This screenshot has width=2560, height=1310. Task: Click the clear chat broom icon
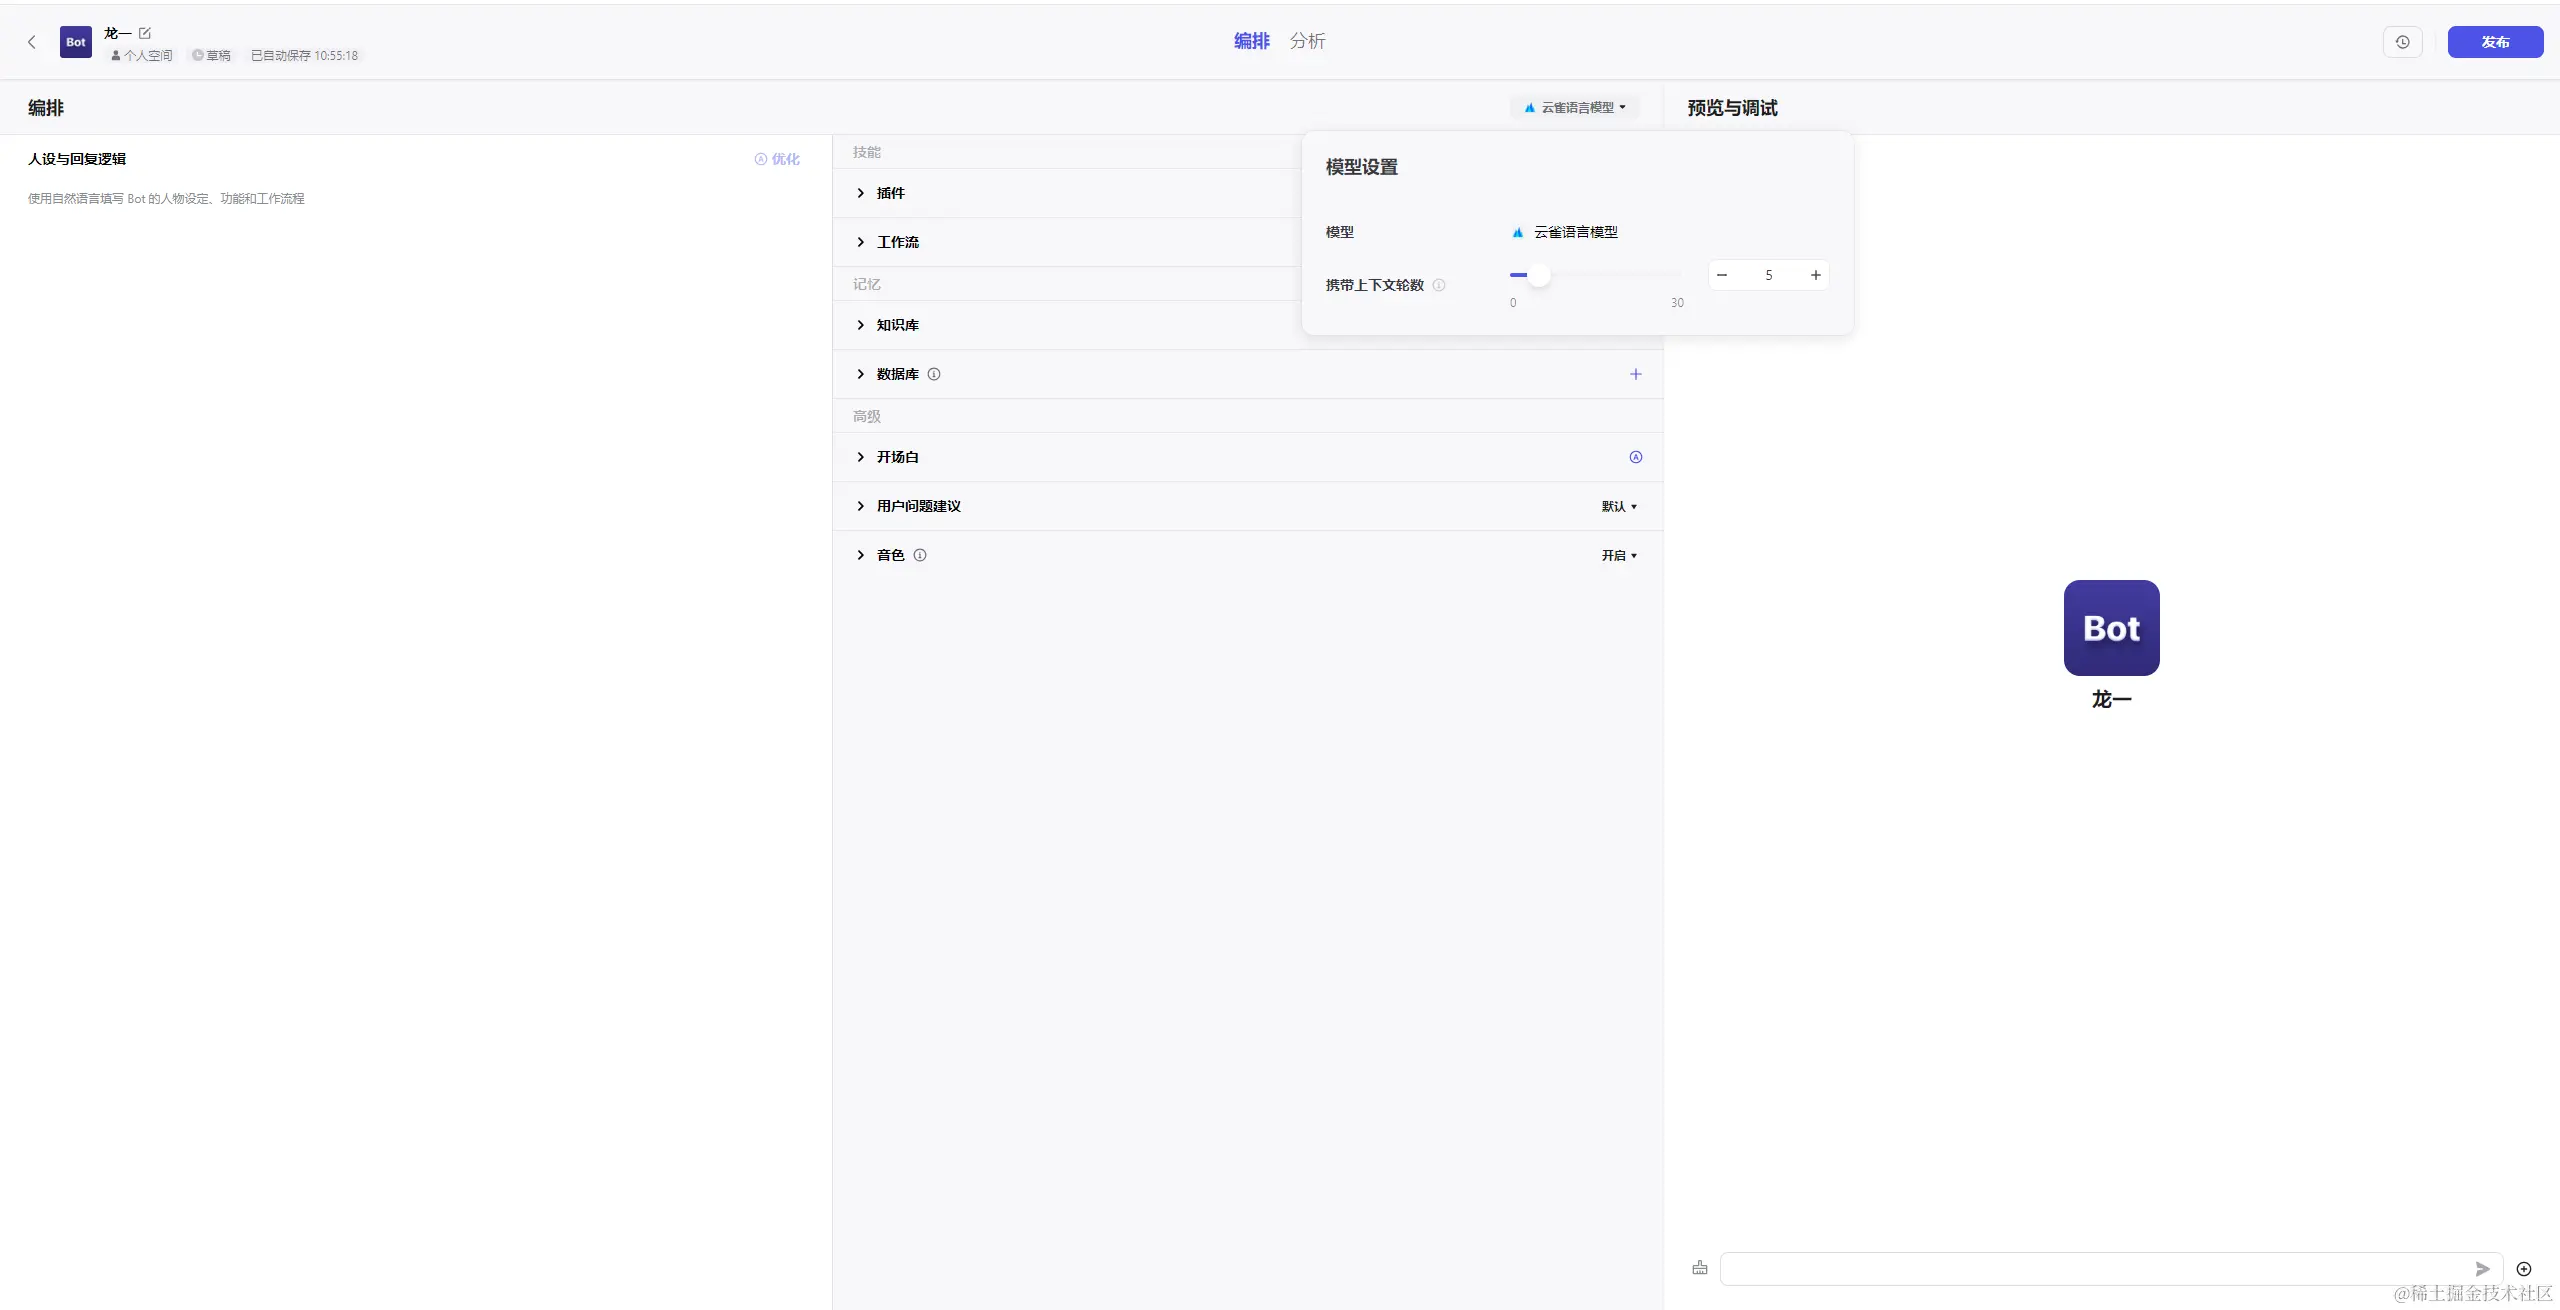(1700, 1268)
